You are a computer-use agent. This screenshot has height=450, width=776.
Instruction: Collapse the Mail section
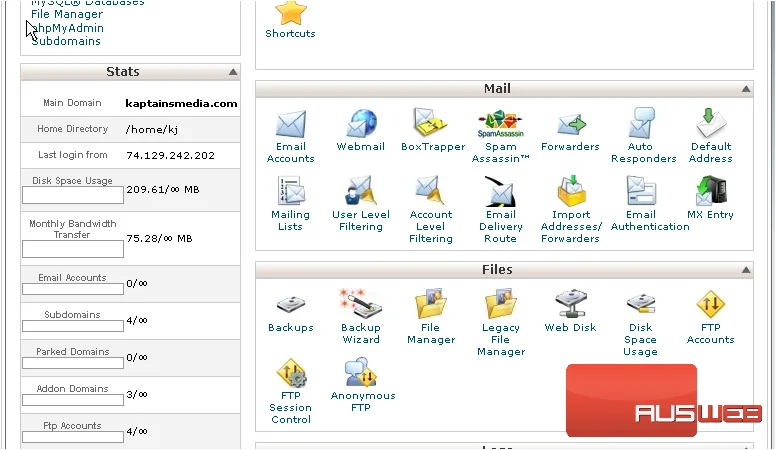pyautogui.click(x=746, y=89)
